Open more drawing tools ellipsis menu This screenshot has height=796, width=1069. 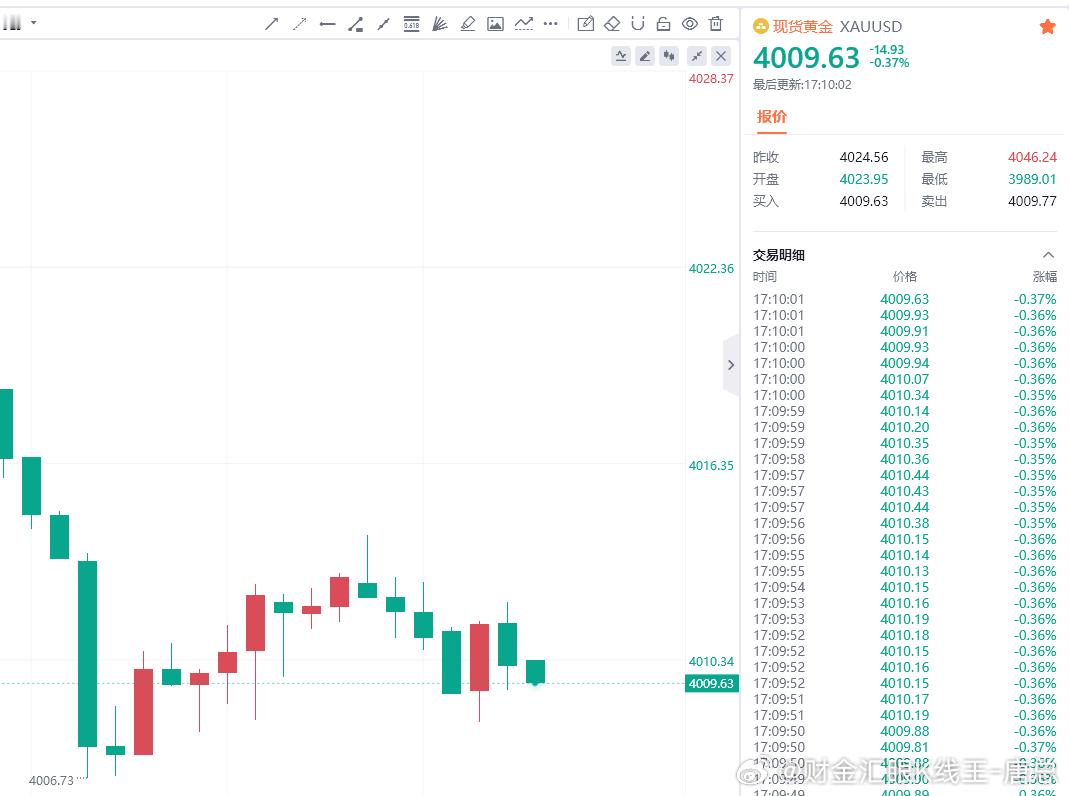pyautogui.click(x=550, y=24)
